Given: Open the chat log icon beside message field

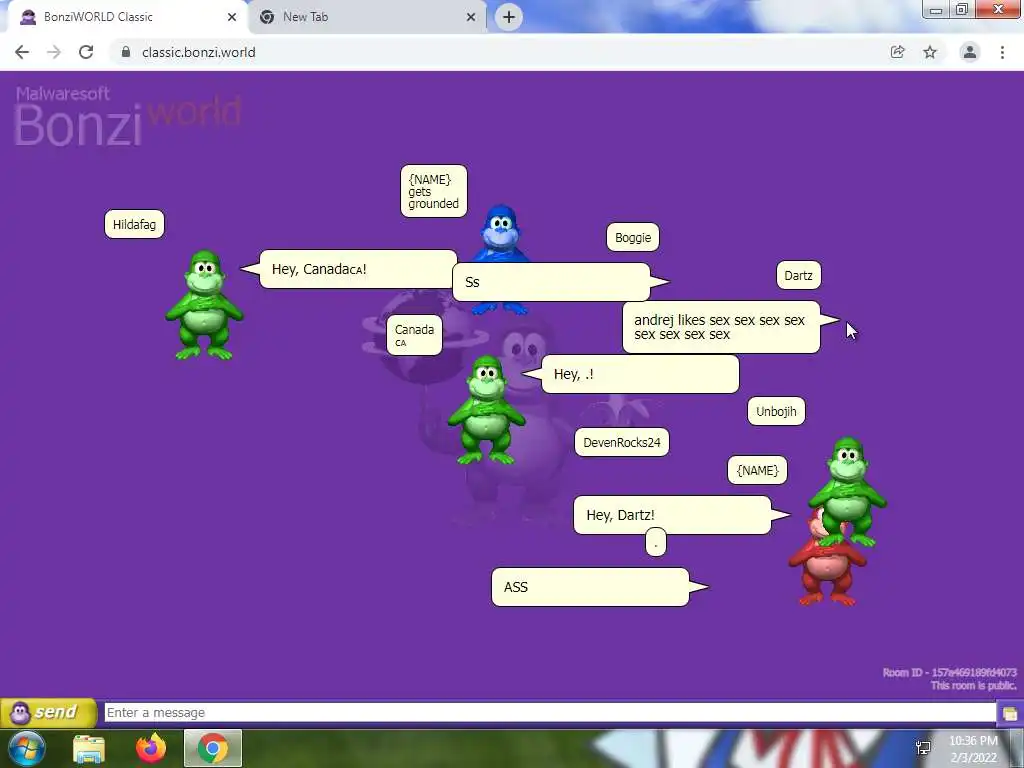Looking at the screenshot, I should coord(1010,713).
